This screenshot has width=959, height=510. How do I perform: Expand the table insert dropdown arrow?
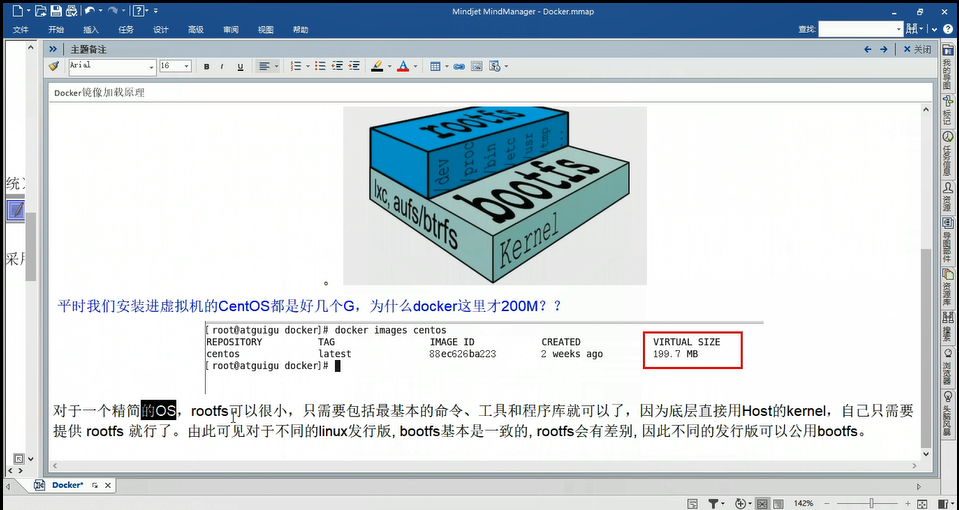pos(446,66)
